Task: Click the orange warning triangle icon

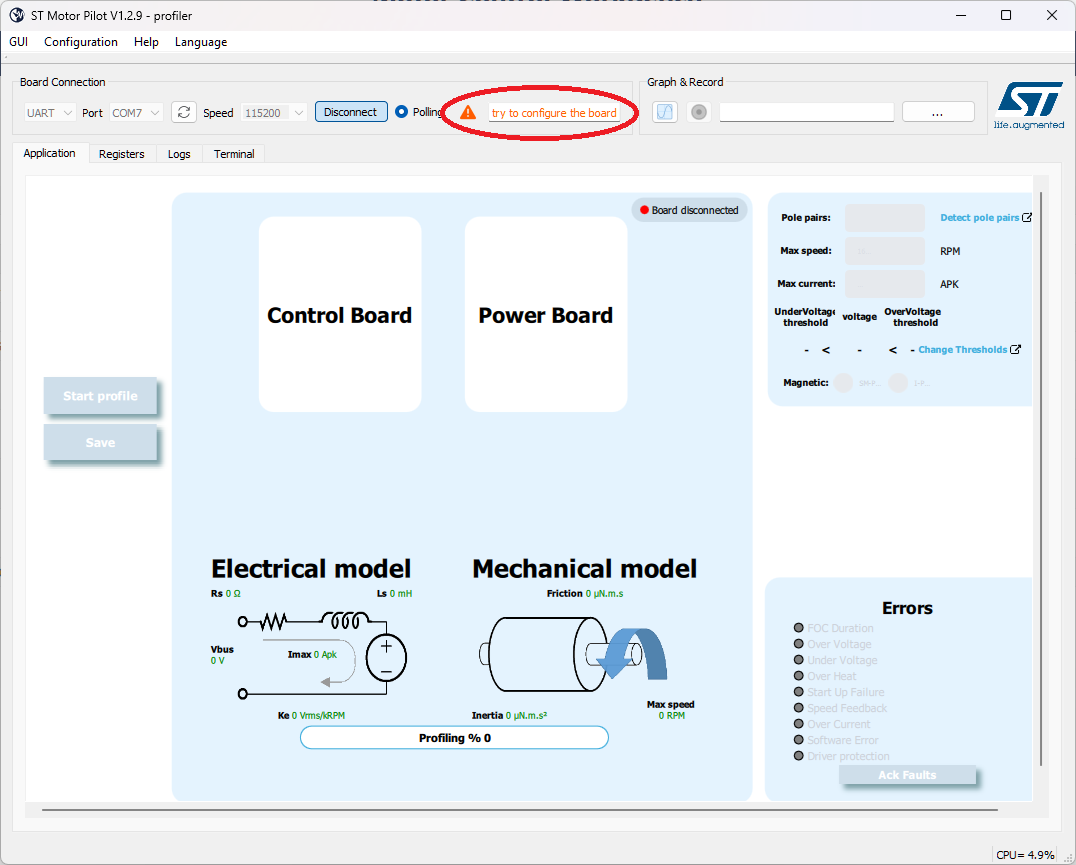Action: click(467, 112)
